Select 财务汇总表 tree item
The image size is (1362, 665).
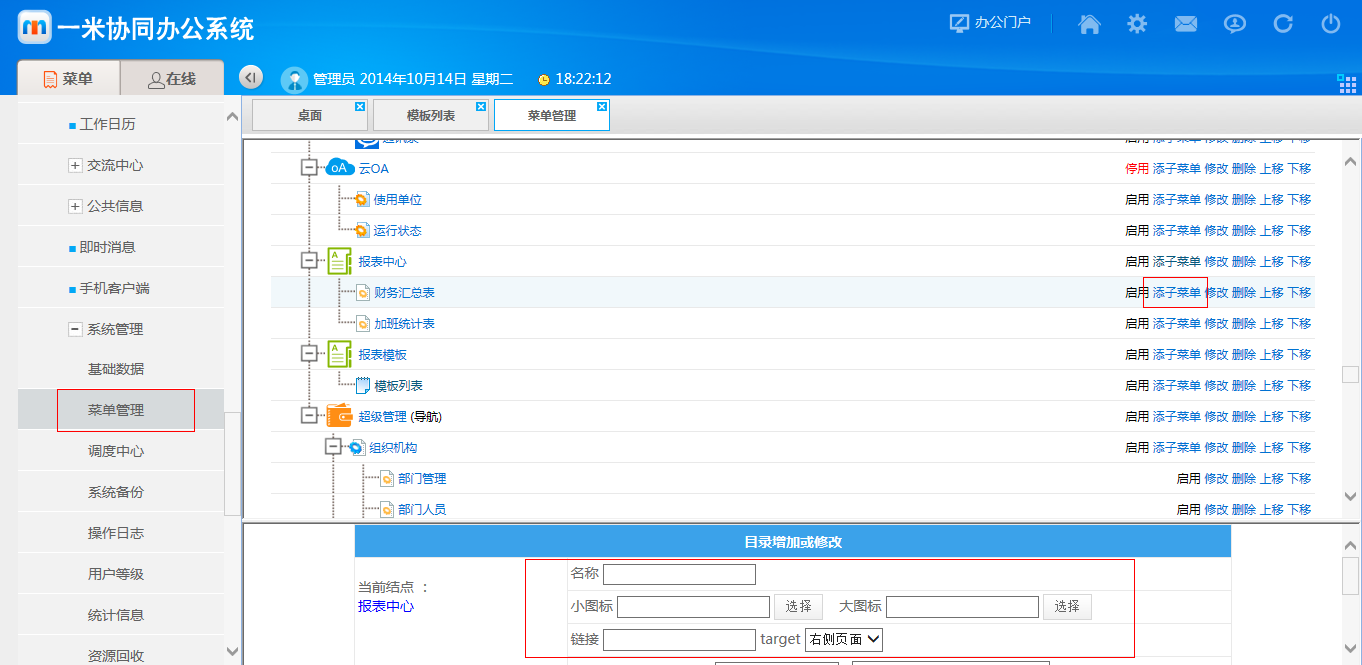click(x=404, y=293)
